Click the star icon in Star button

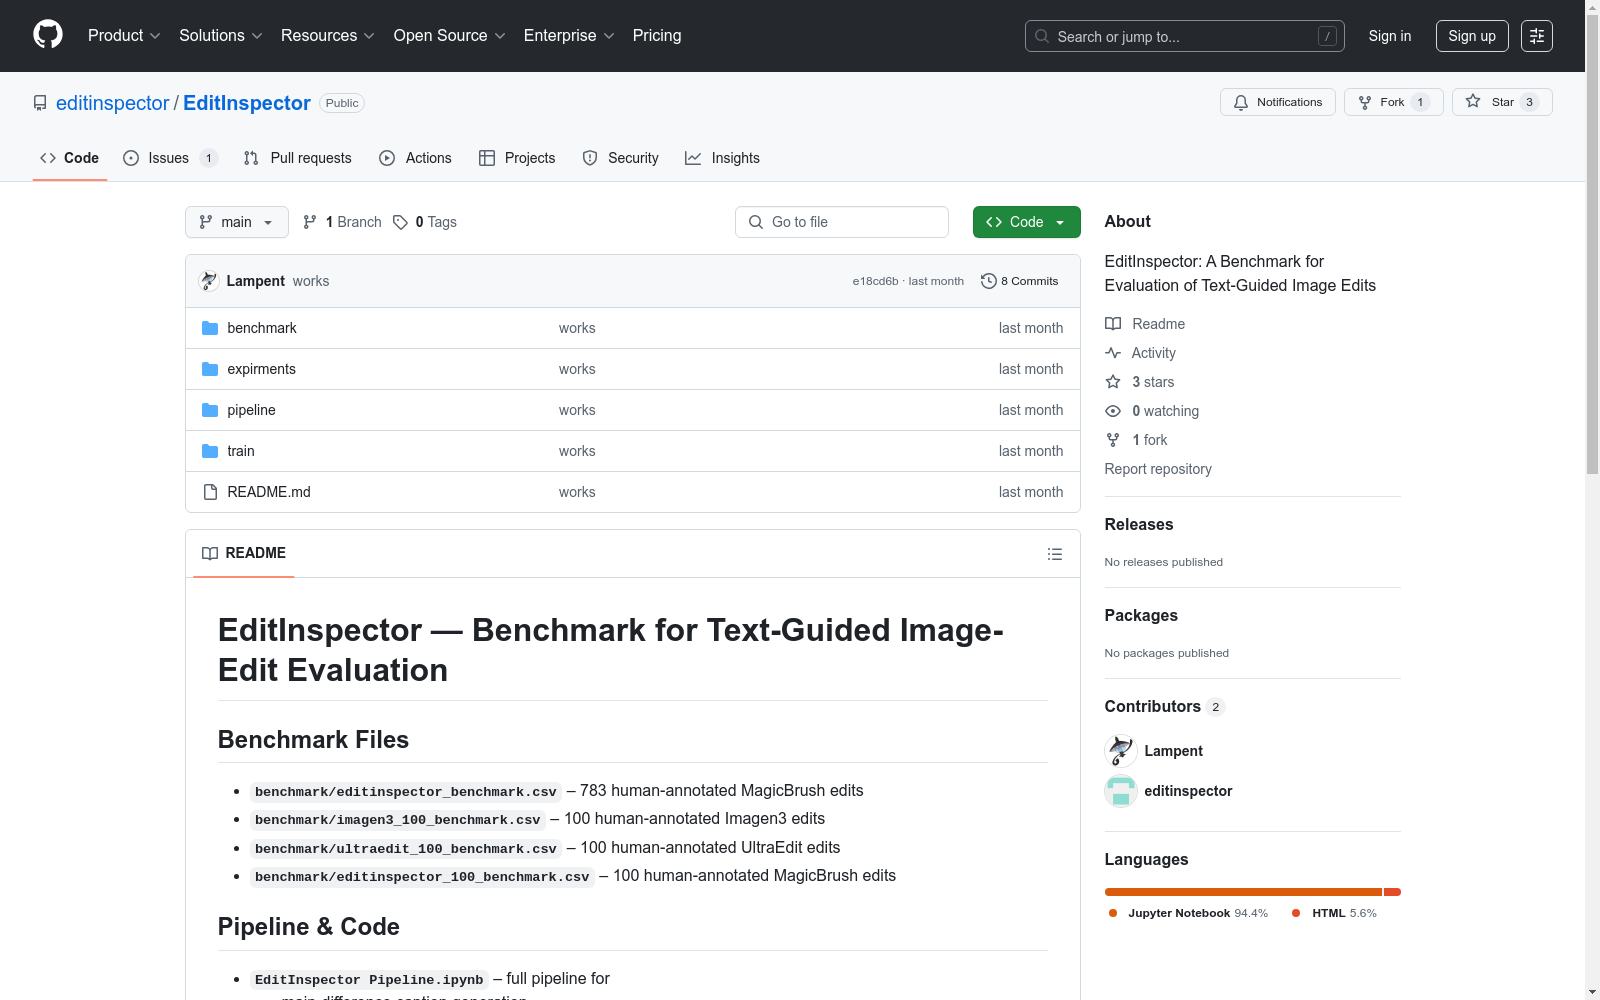pyautogui.click(x=1473, y=102)
